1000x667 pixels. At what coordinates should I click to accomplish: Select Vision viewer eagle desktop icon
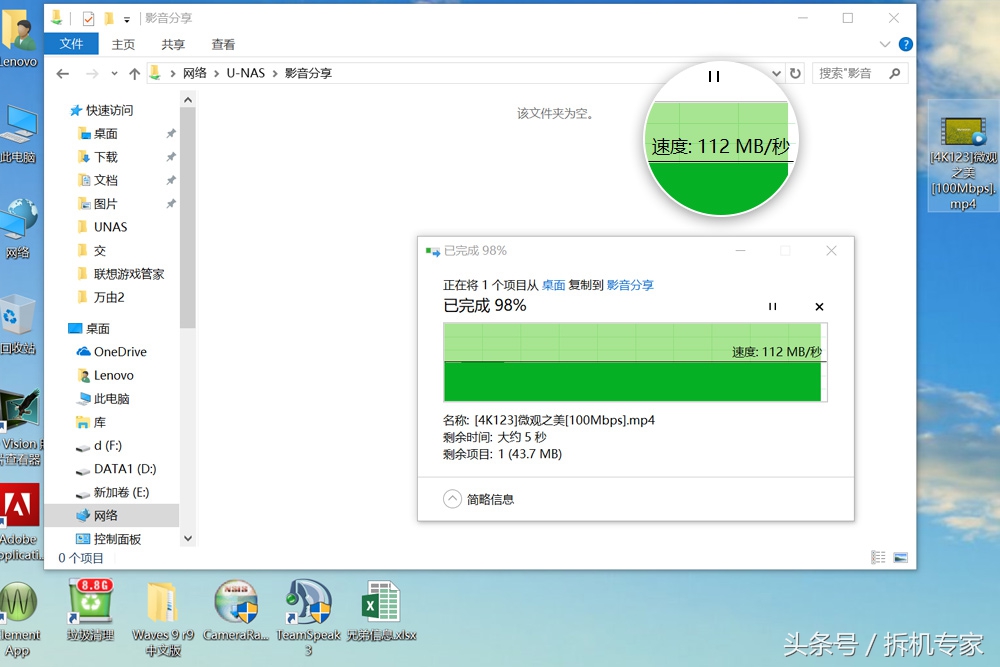(x=20, y=427)
